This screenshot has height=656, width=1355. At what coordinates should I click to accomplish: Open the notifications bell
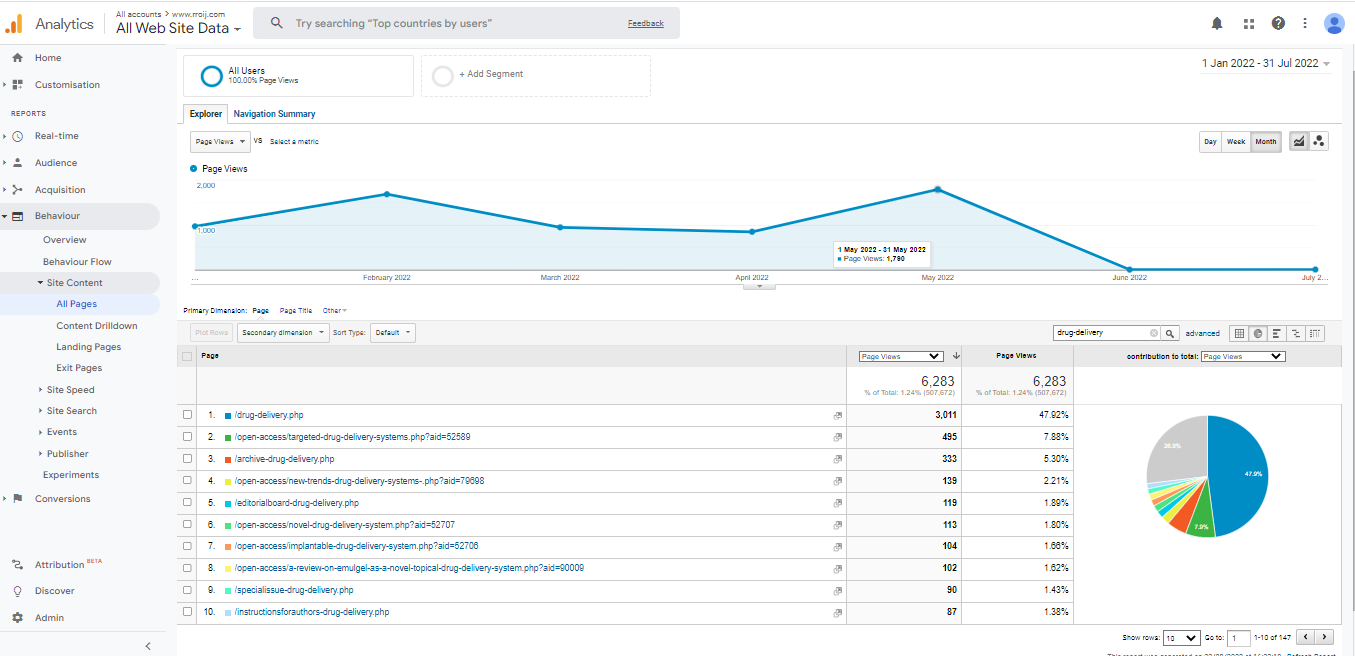[x=1217, y=23]
